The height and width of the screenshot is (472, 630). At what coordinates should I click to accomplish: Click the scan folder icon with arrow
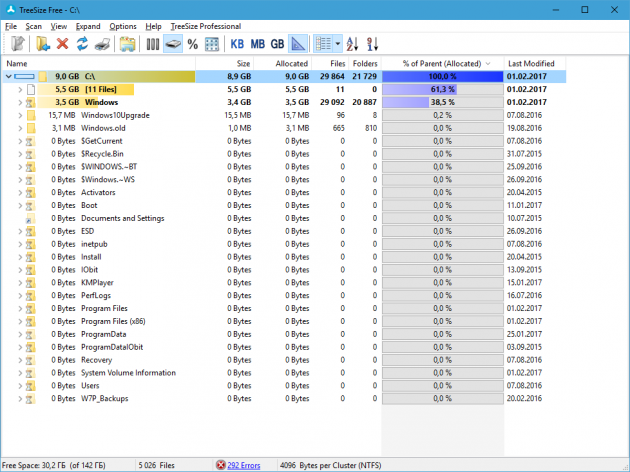43,44
